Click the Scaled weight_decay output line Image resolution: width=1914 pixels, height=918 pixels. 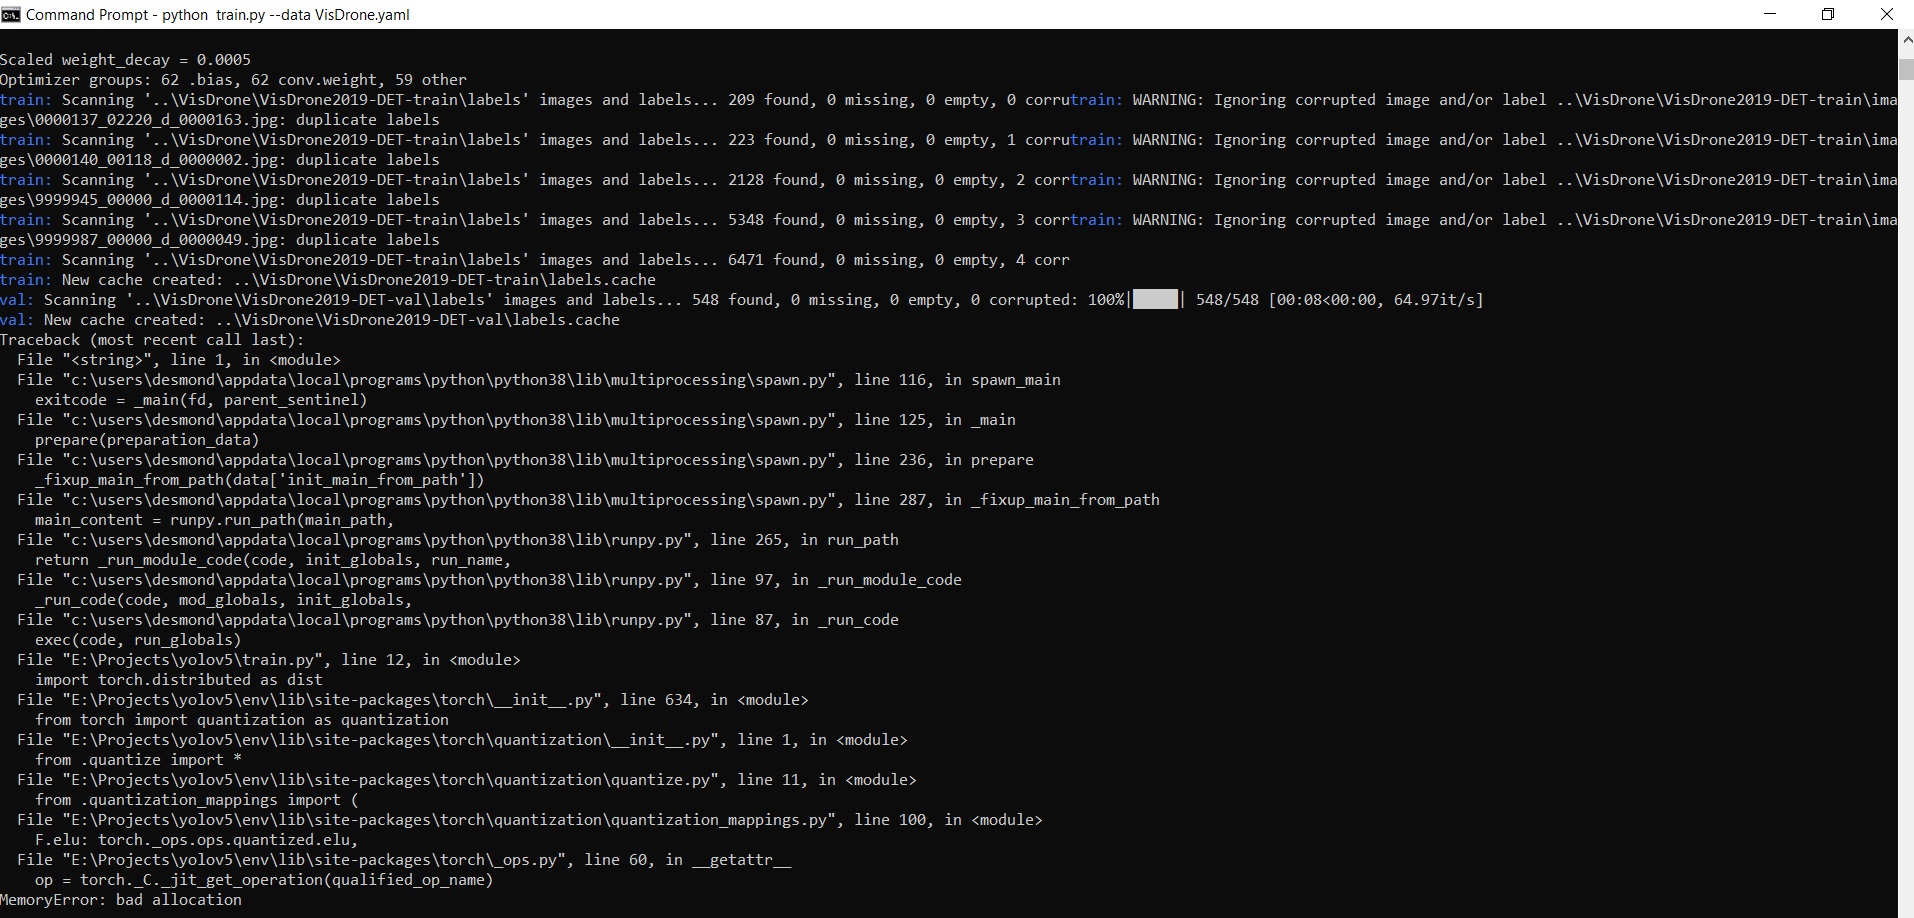[x=125, y=59]
